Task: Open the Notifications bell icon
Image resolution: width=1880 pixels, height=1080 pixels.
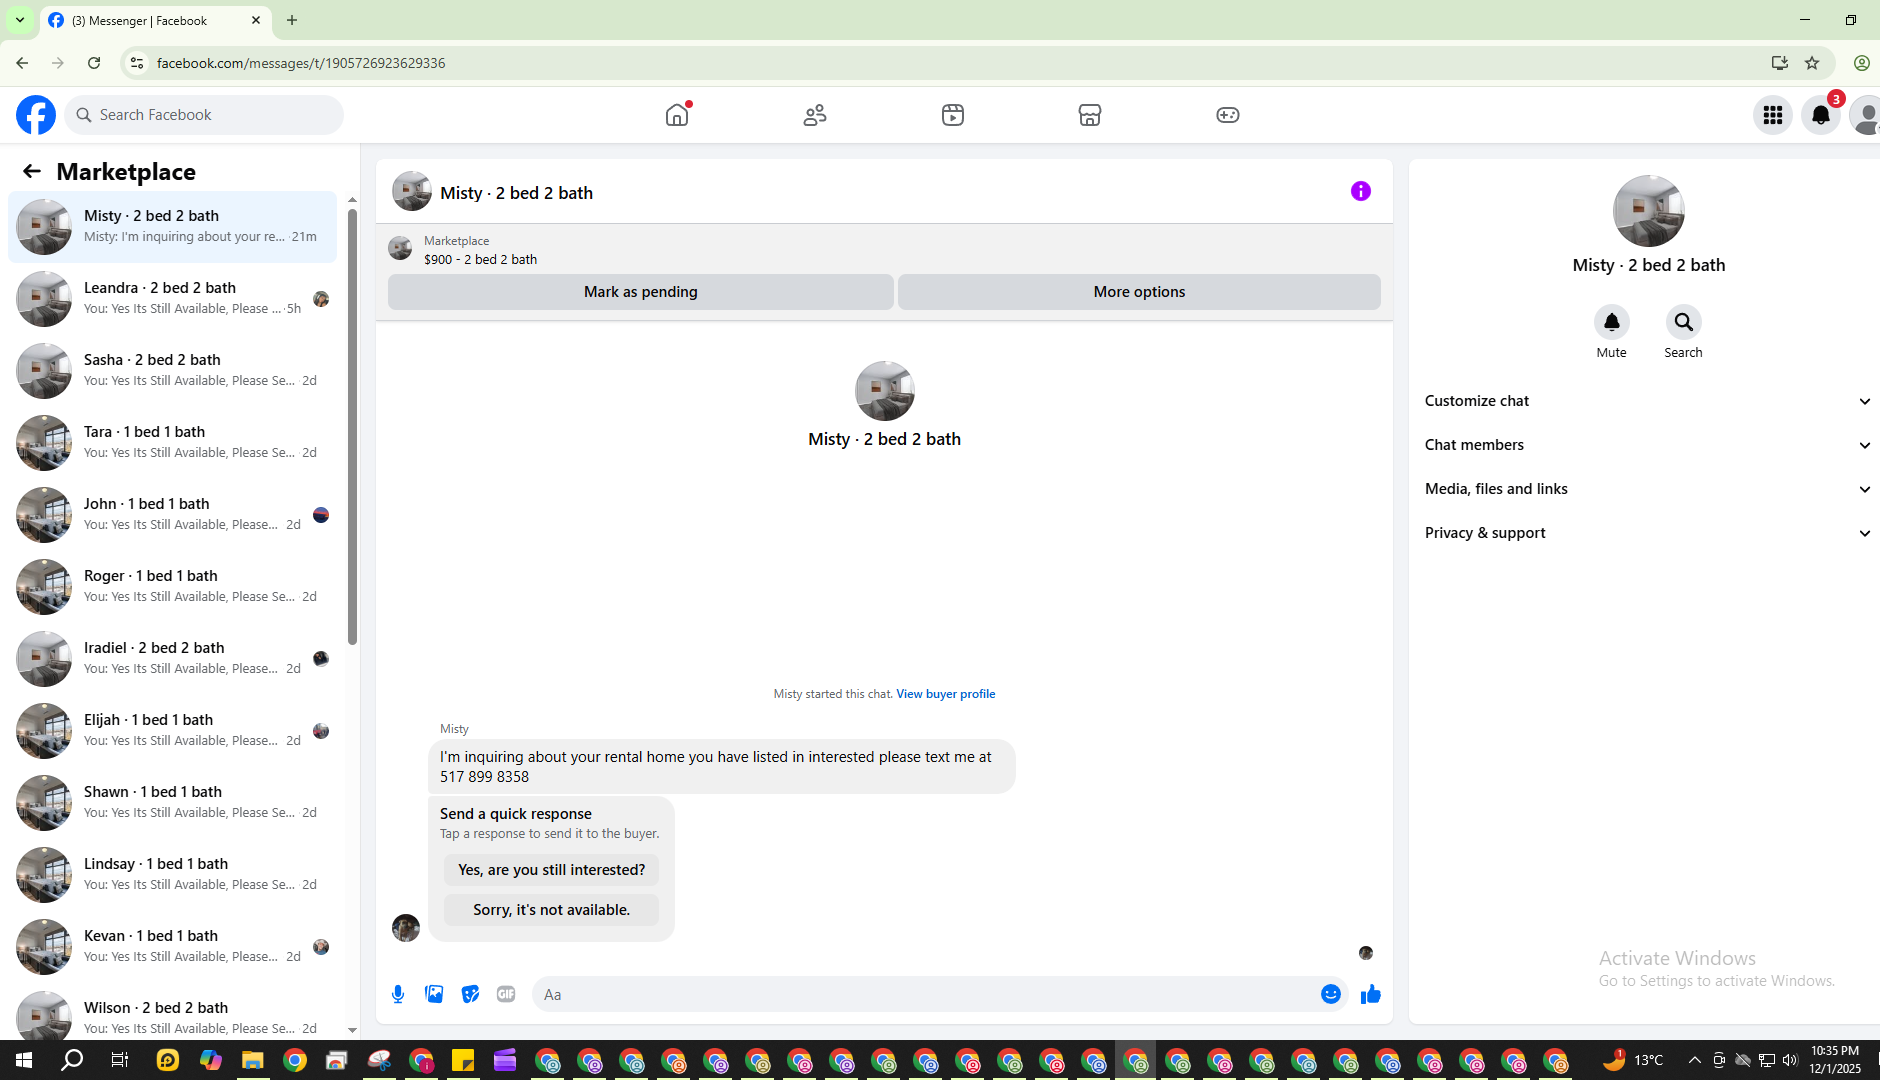Action: pos(1821,115)
